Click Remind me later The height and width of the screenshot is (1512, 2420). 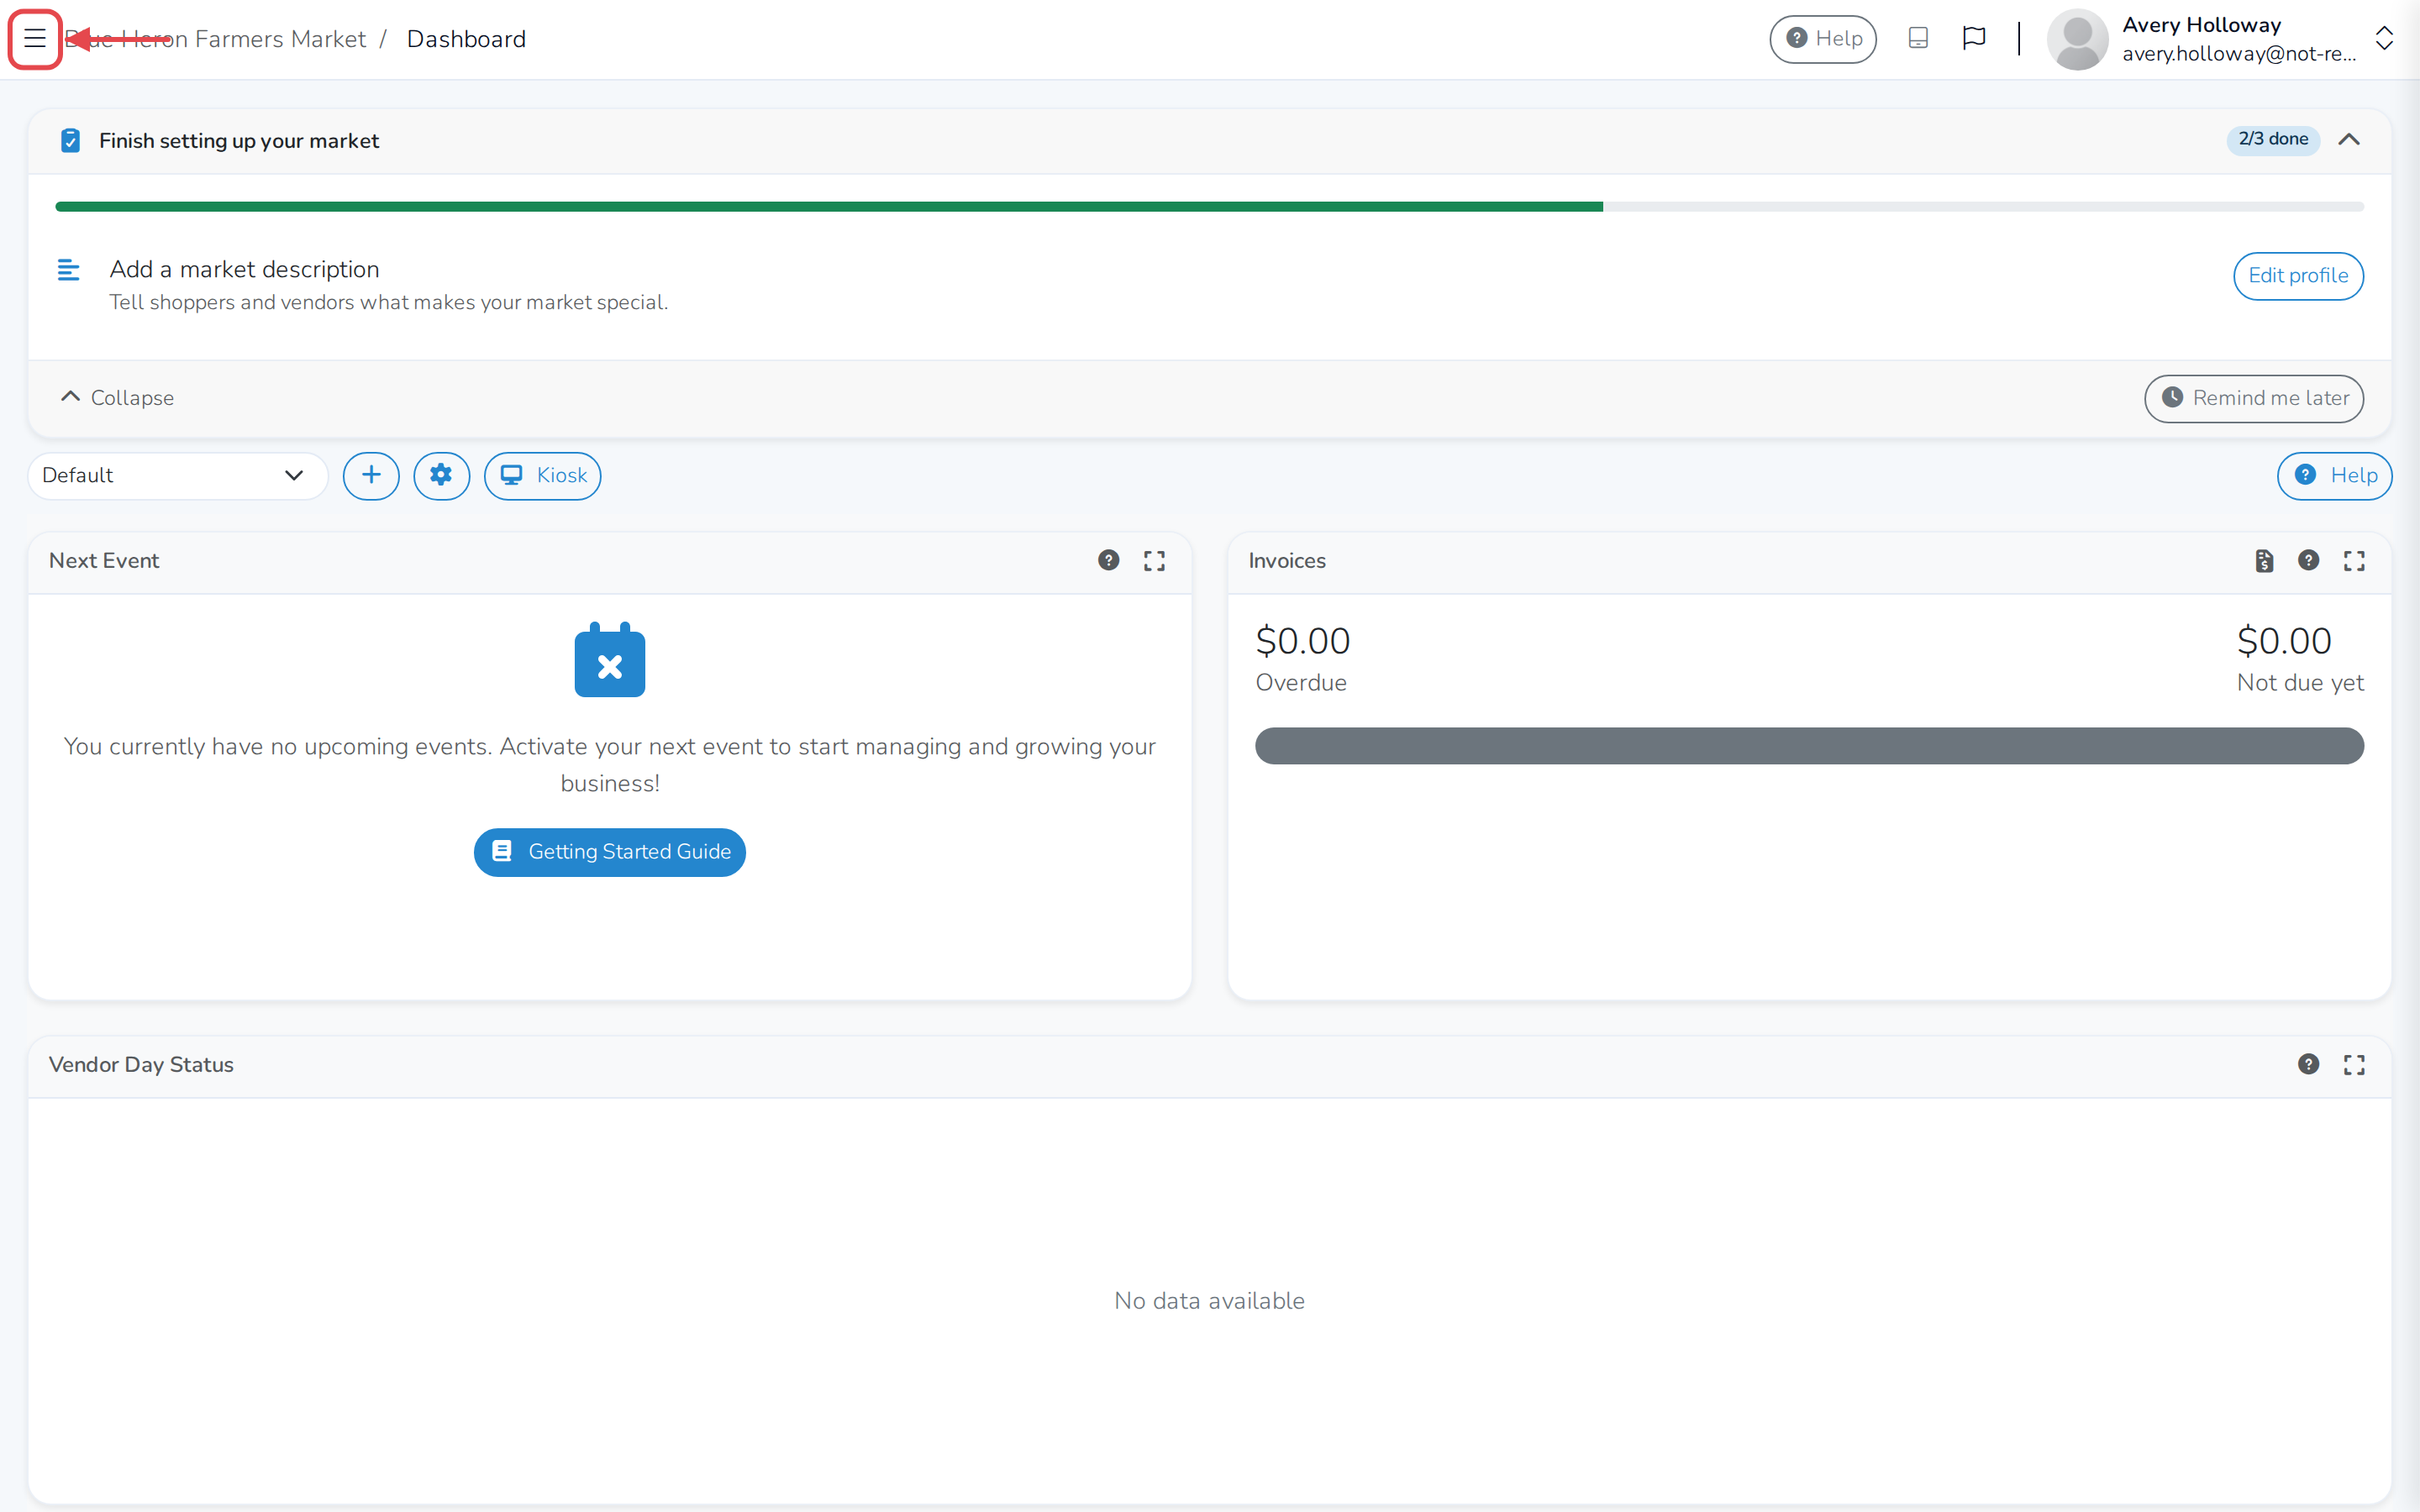coord(2254,398)
